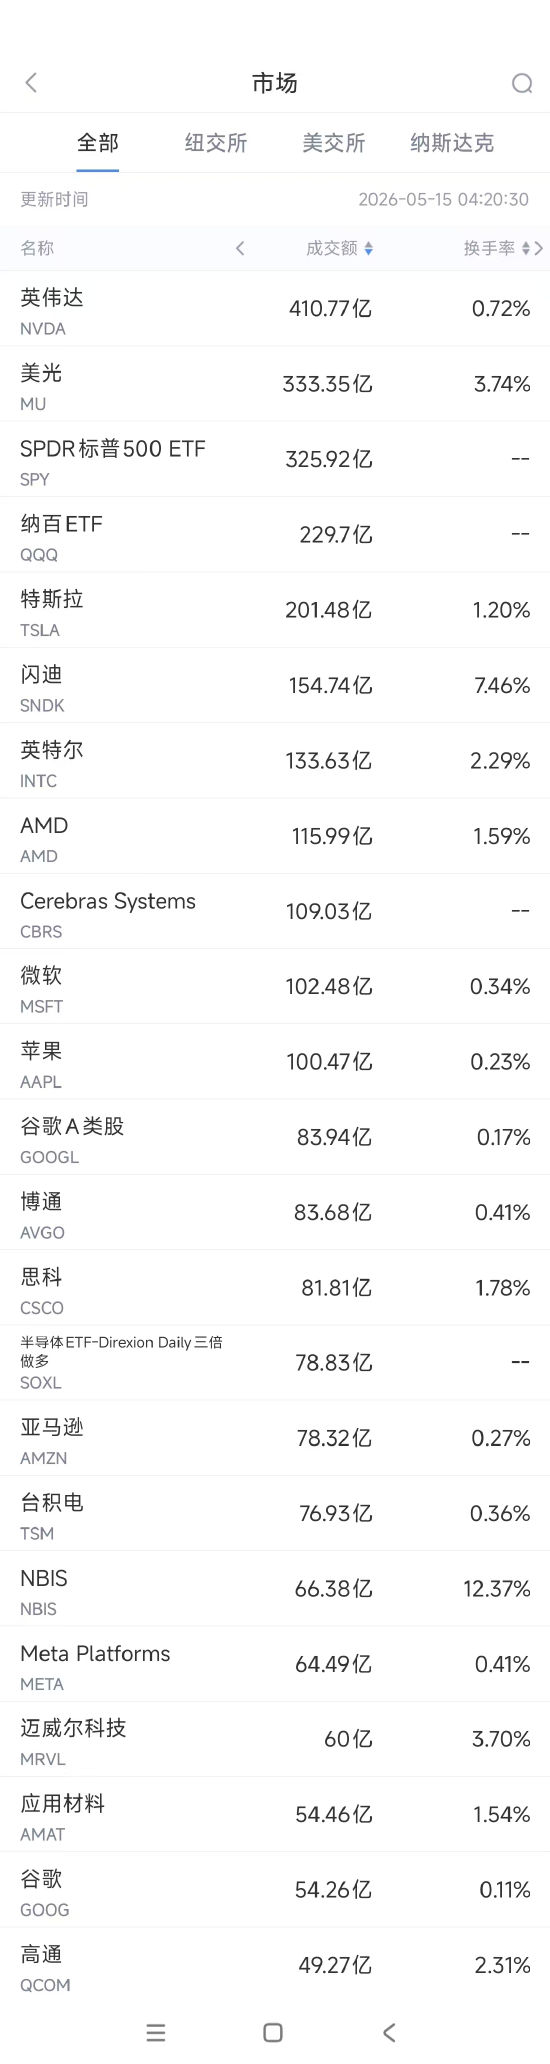Sort by 换手率 column arrows
The width and height of the screenshot is (550, 2064).
(526, 248)
